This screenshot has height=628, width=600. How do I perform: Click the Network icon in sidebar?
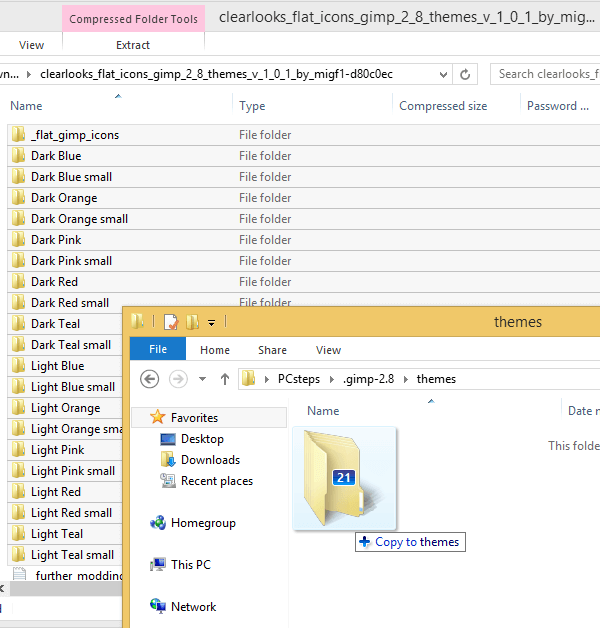click(x=158, y=606)
